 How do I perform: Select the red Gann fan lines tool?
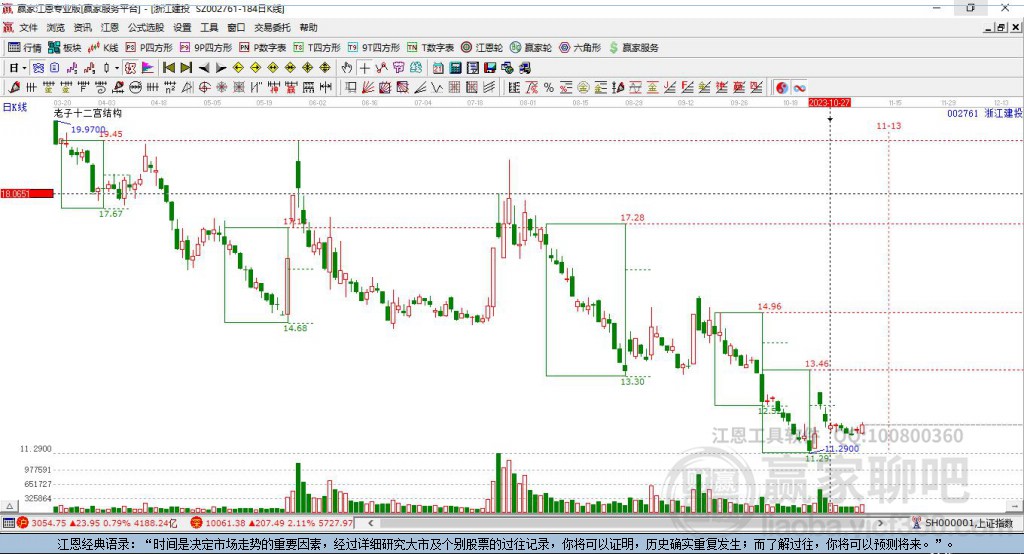[368, 88]
